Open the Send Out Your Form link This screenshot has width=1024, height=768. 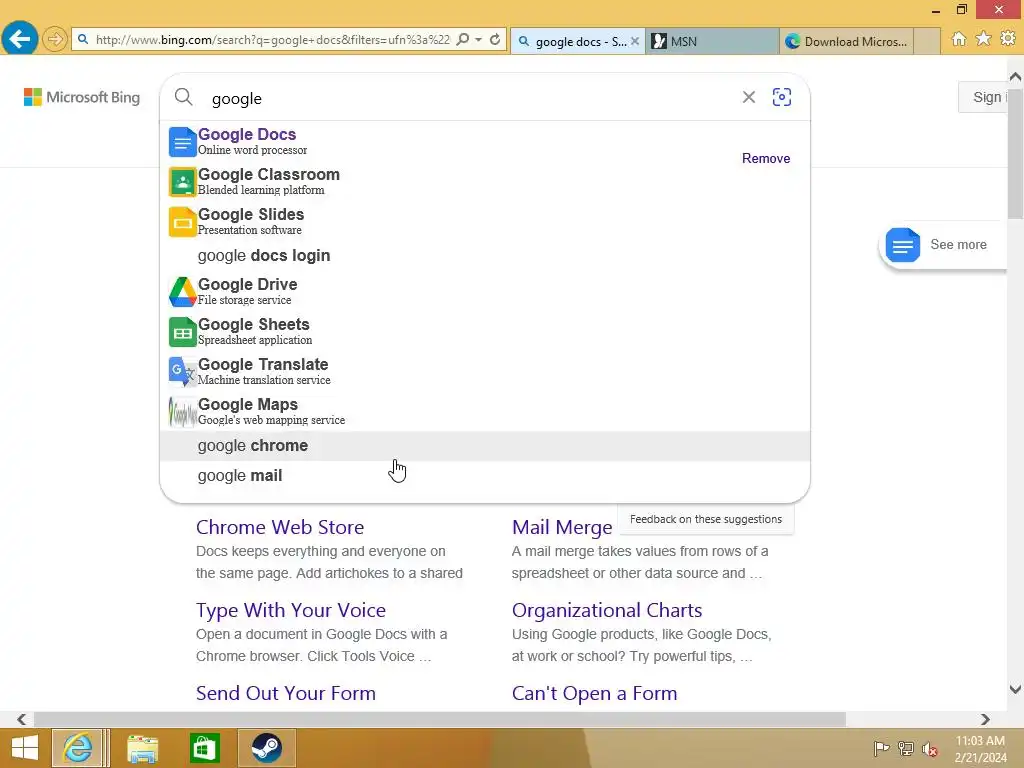click(285, 693)
